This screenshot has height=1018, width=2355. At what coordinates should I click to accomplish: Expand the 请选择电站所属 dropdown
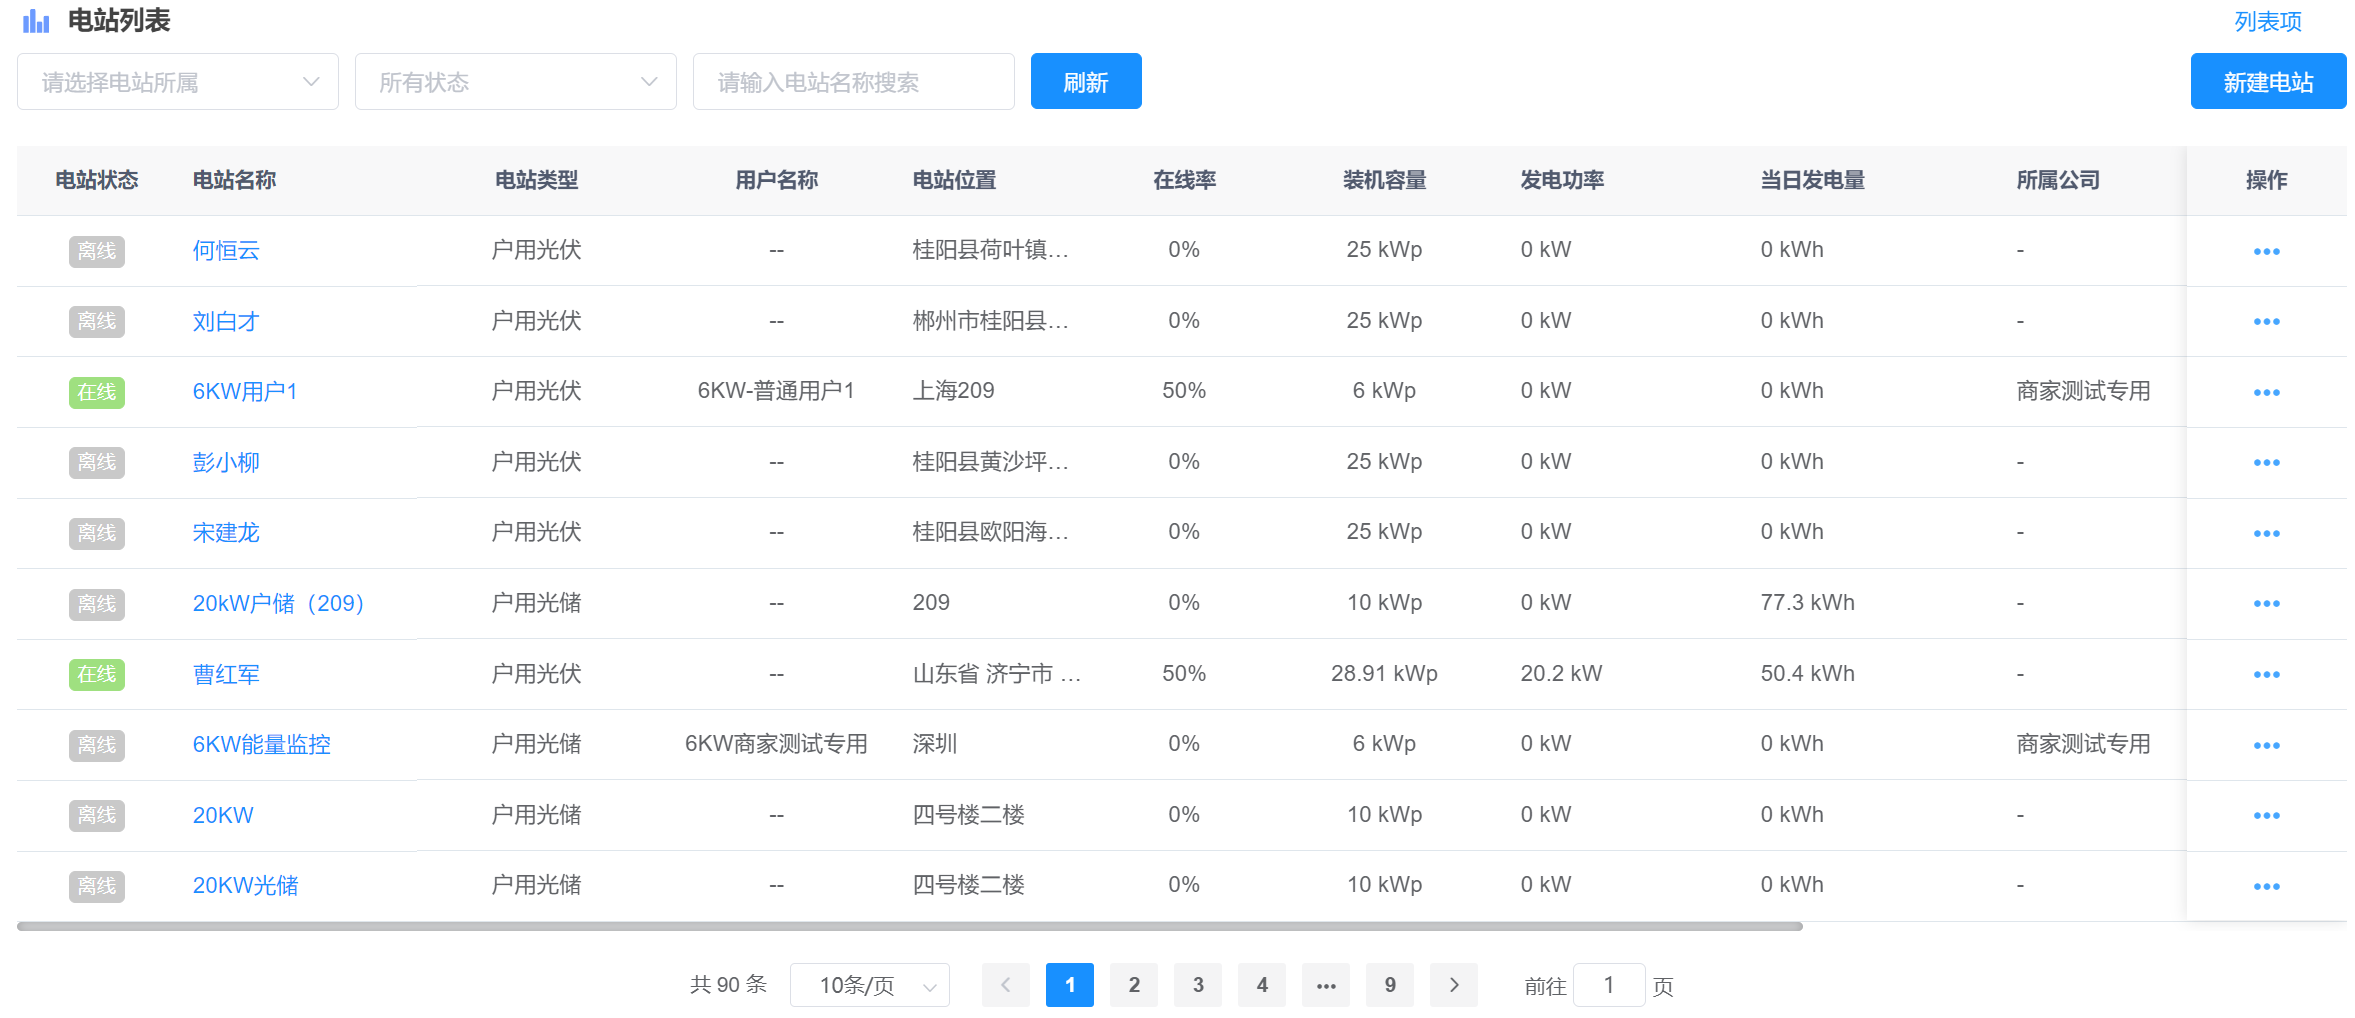click(x=178, y=82)
